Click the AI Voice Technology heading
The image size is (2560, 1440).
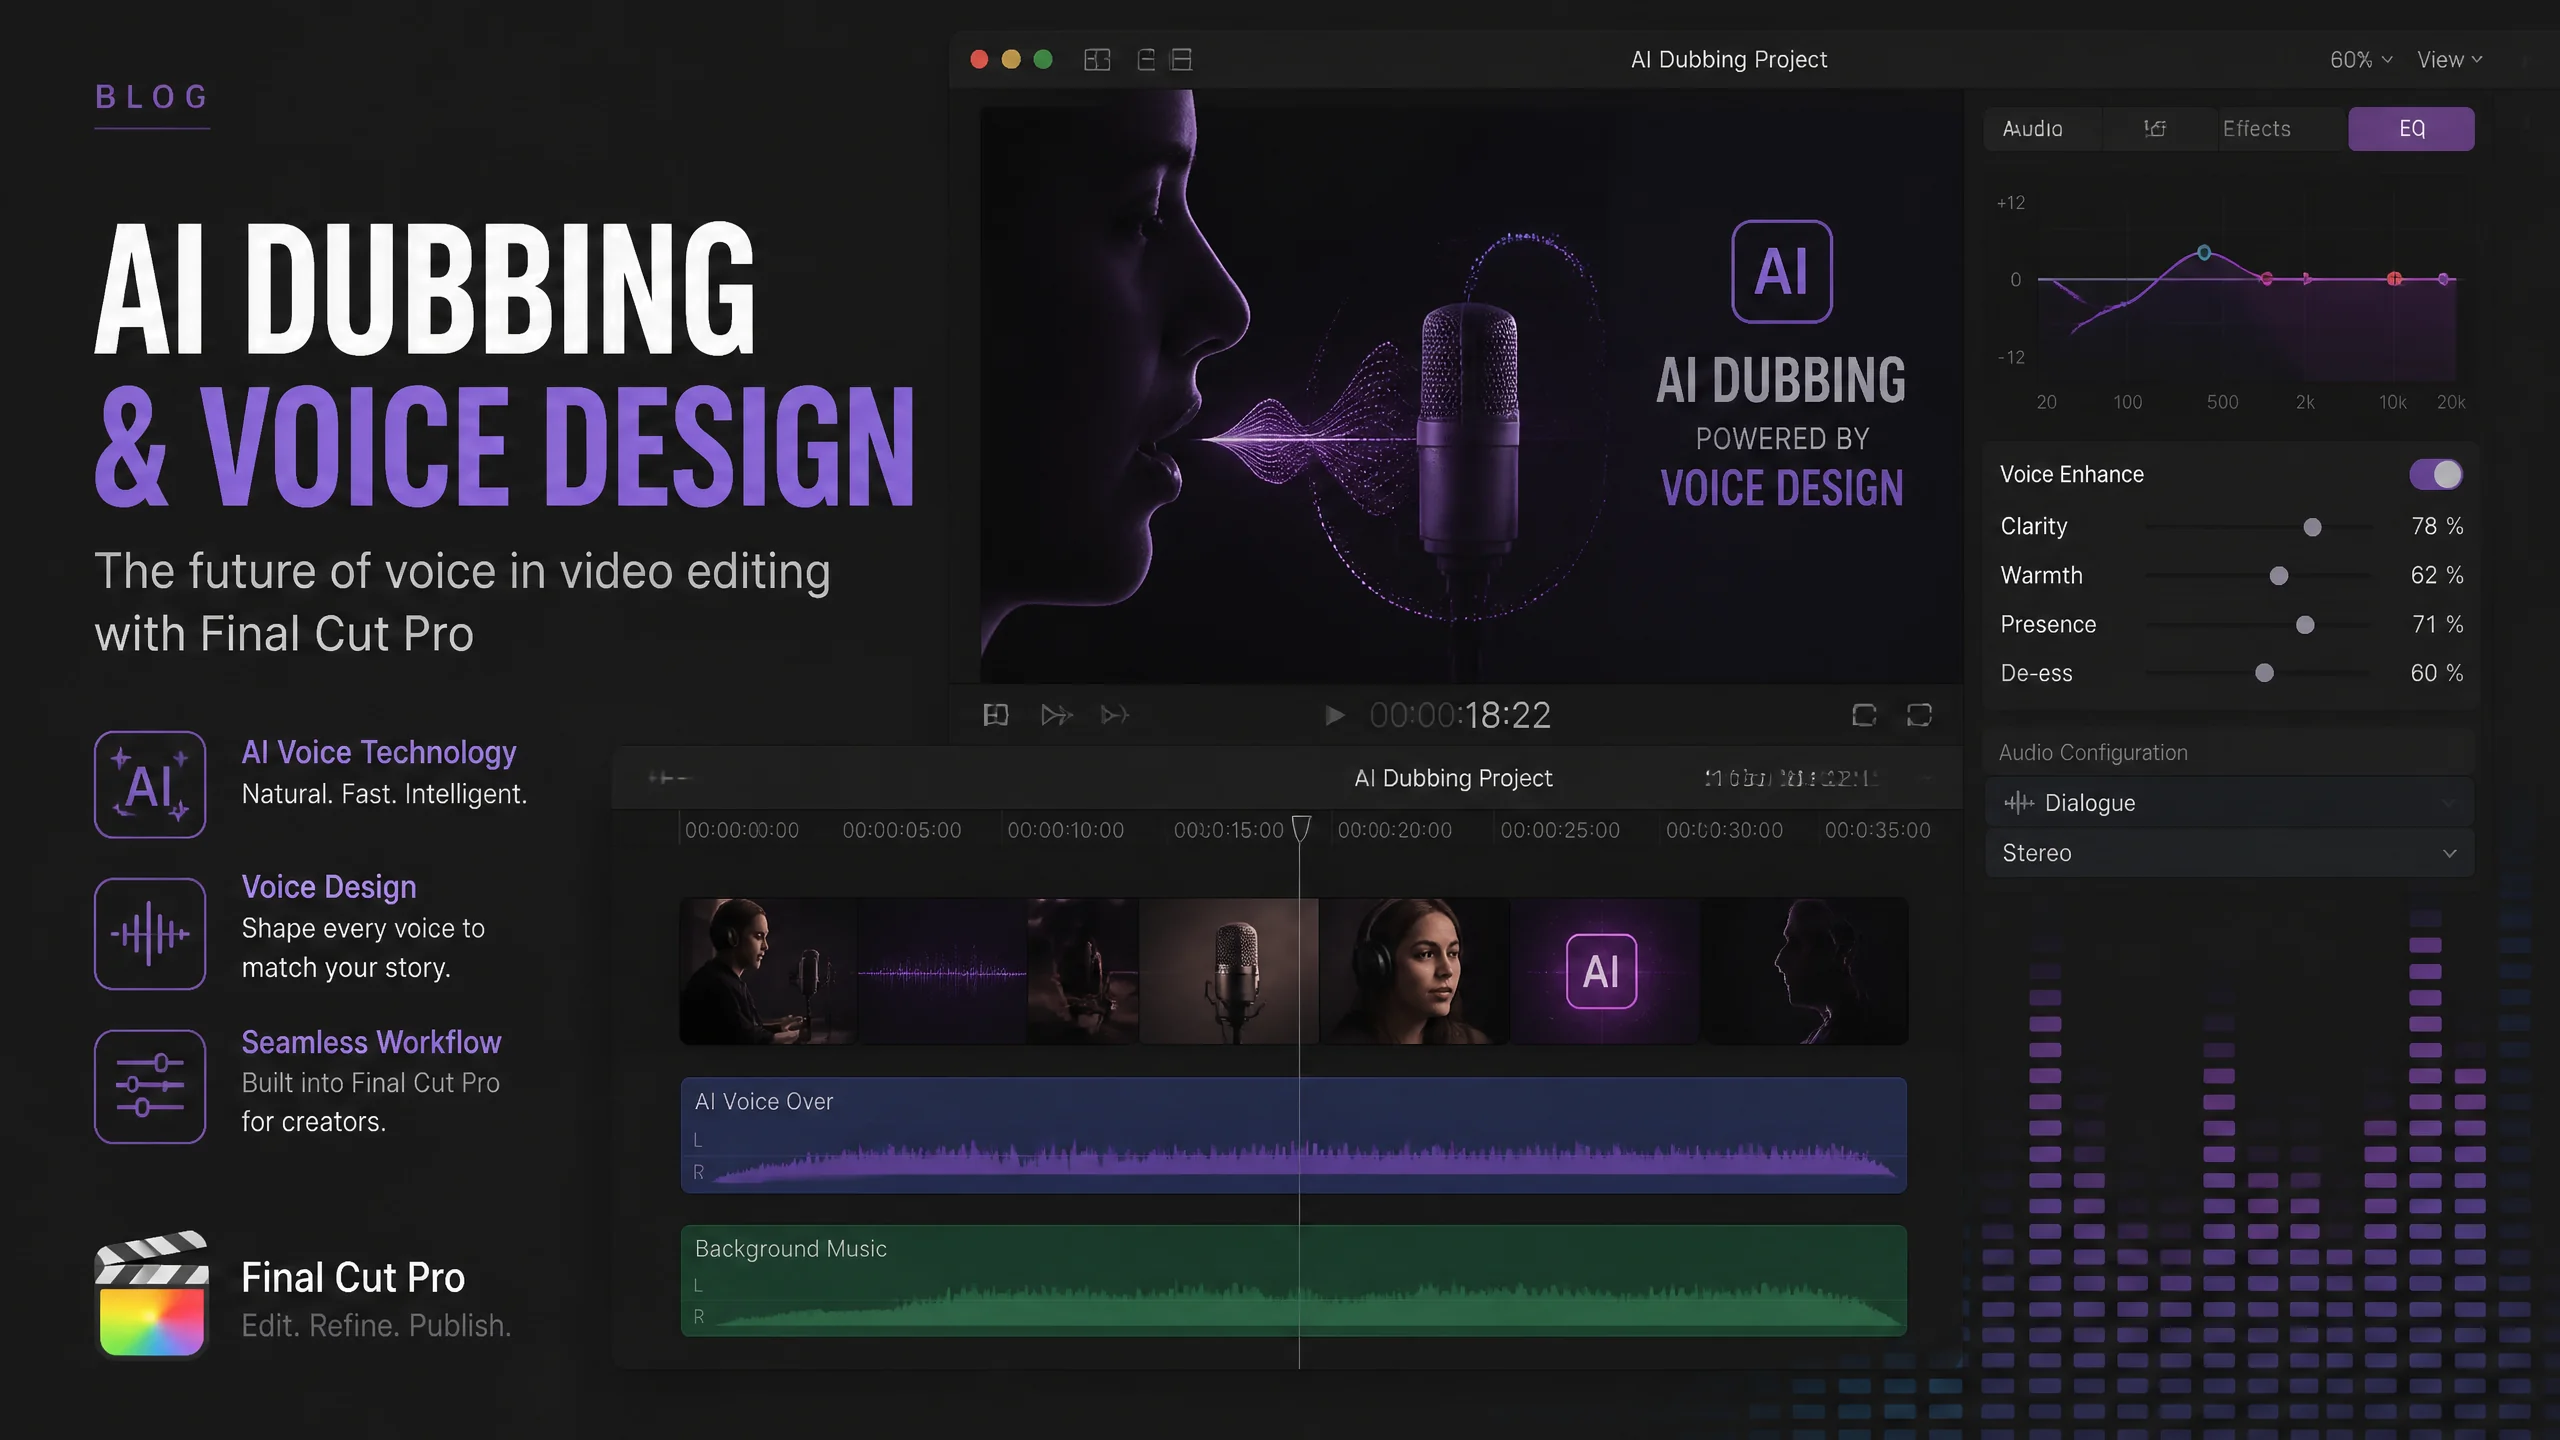pyautogui.click(x=379, y=752)
